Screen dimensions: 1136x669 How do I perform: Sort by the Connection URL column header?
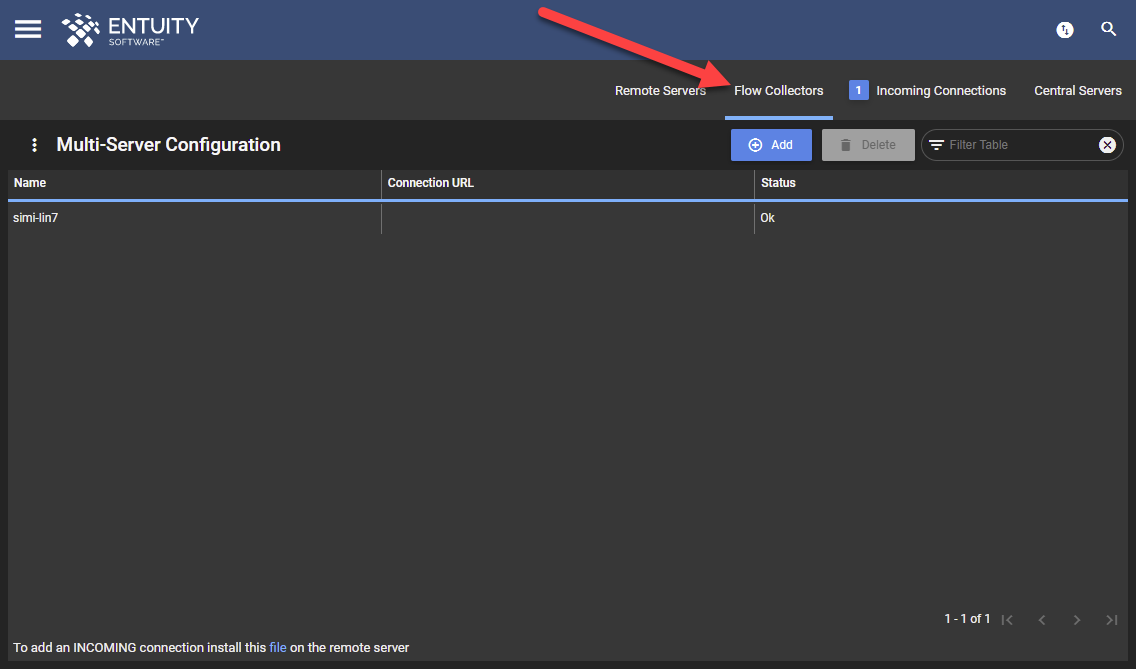(567, 183)
